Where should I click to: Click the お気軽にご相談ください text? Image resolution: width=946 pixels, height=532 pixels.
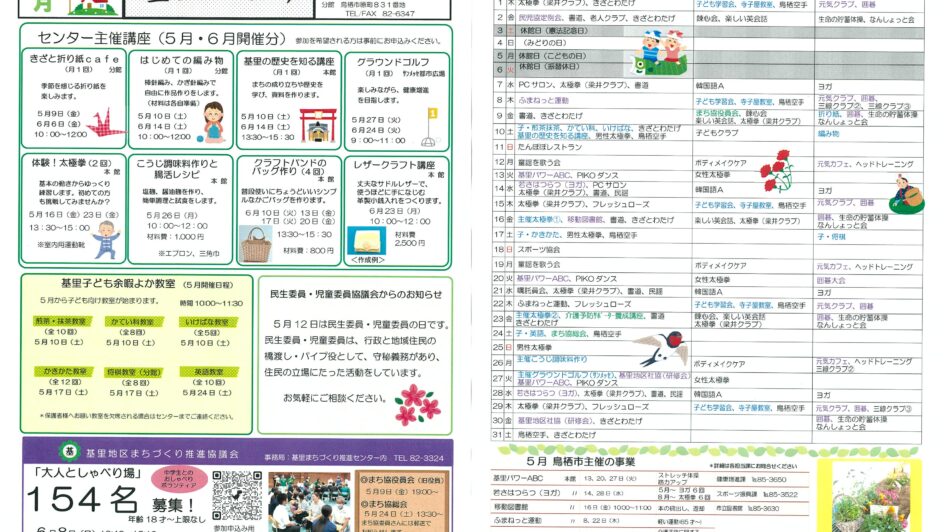(335, 398)
